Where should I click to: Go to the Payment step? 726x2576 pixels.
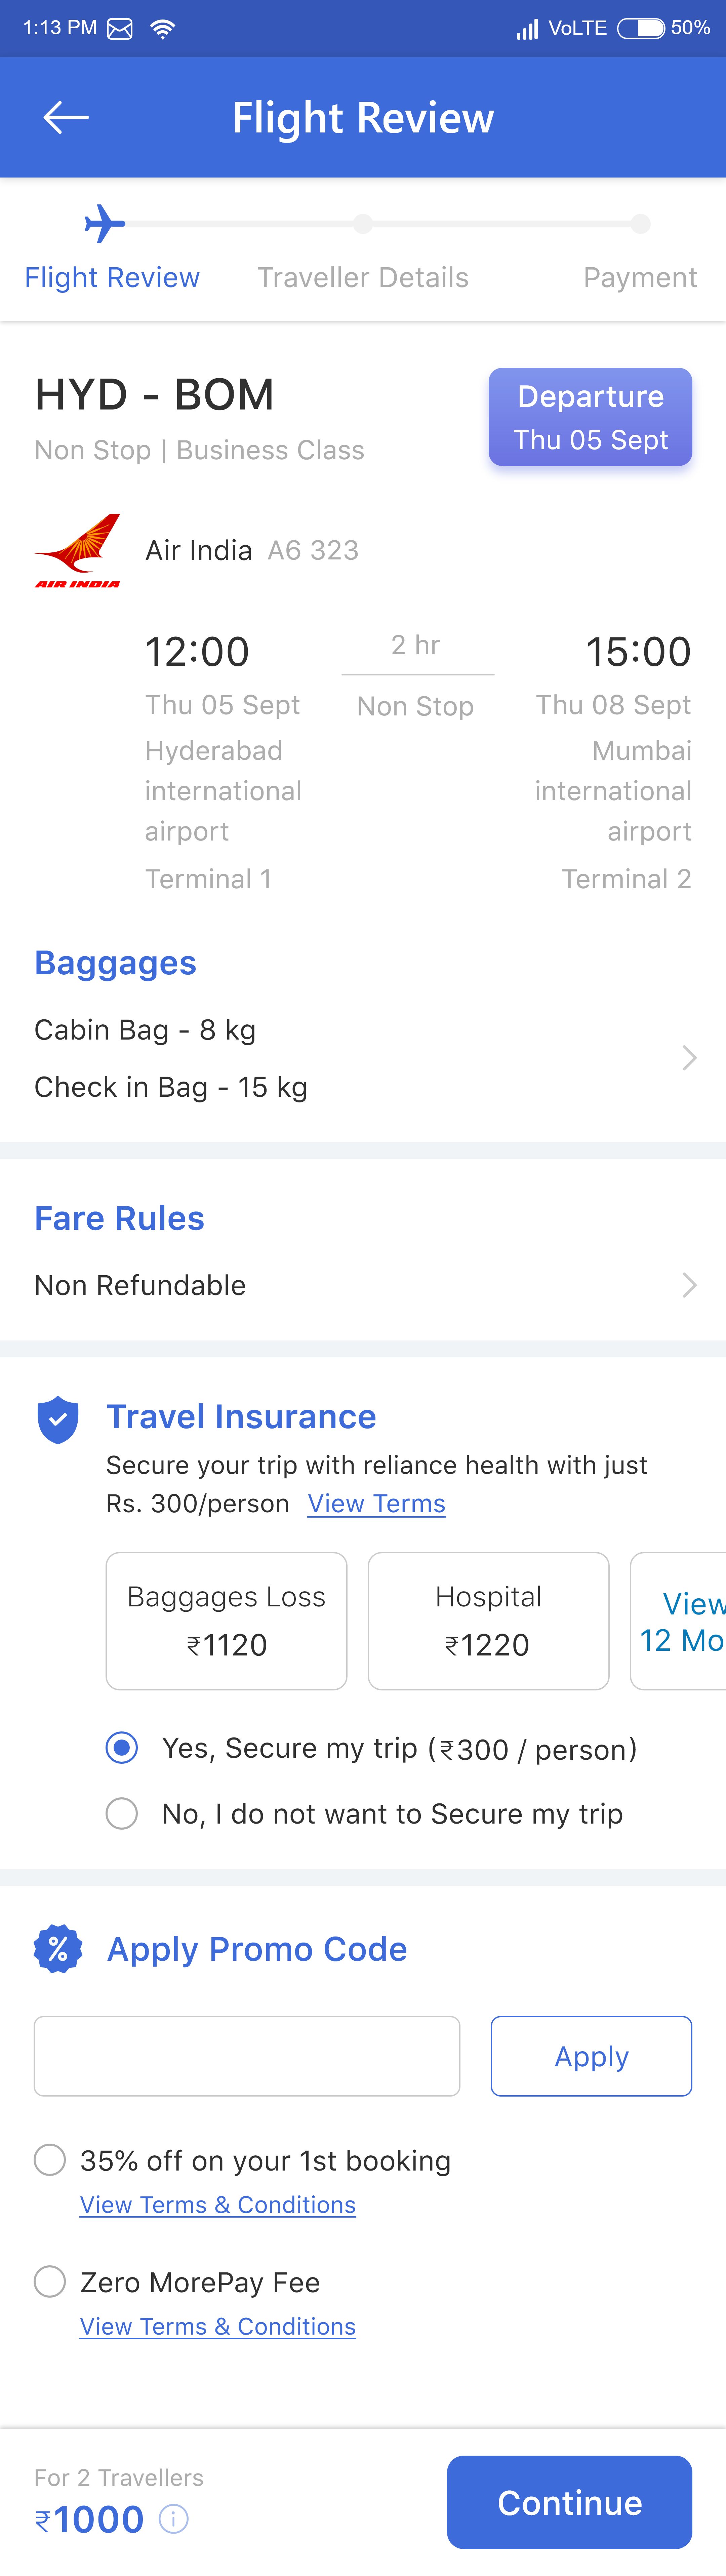click(x=640, y=277)
